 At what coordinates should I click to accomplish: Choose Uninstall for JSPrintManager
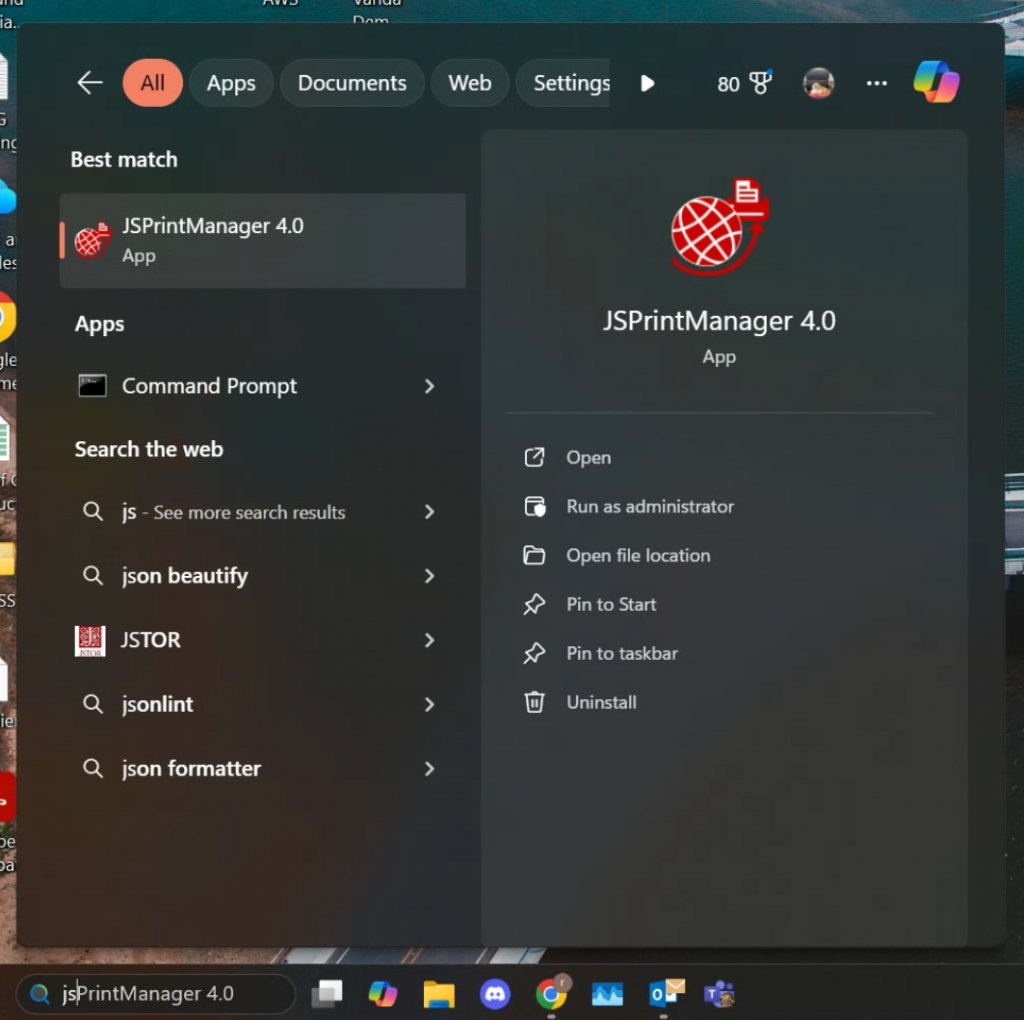601,702
